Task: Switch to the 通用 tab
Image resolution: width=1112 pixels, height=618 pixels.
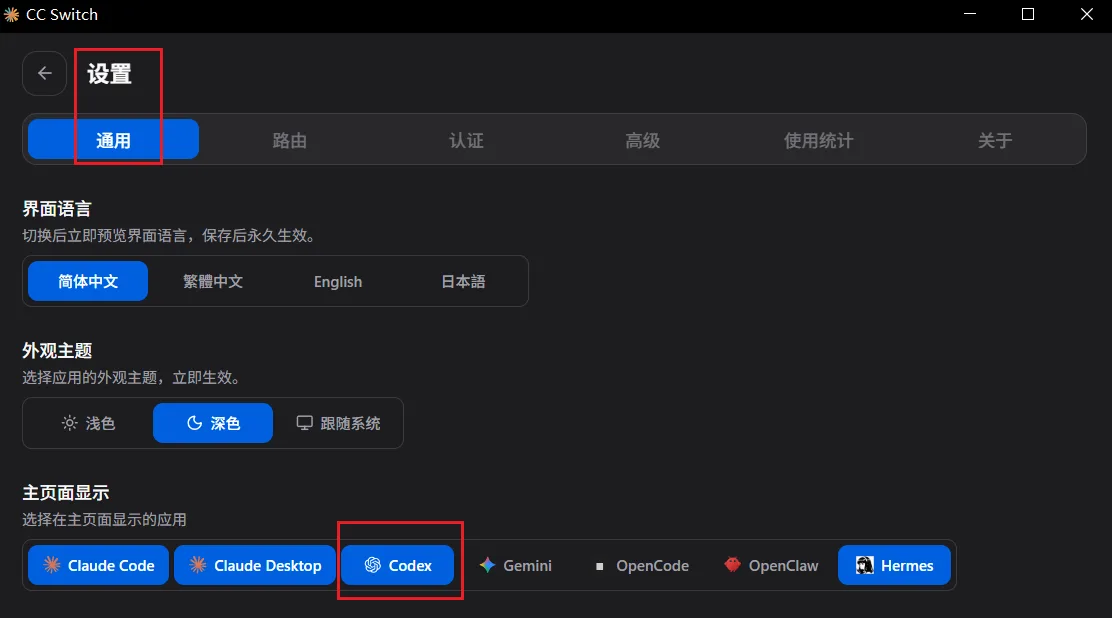Action: click(113, 140)
